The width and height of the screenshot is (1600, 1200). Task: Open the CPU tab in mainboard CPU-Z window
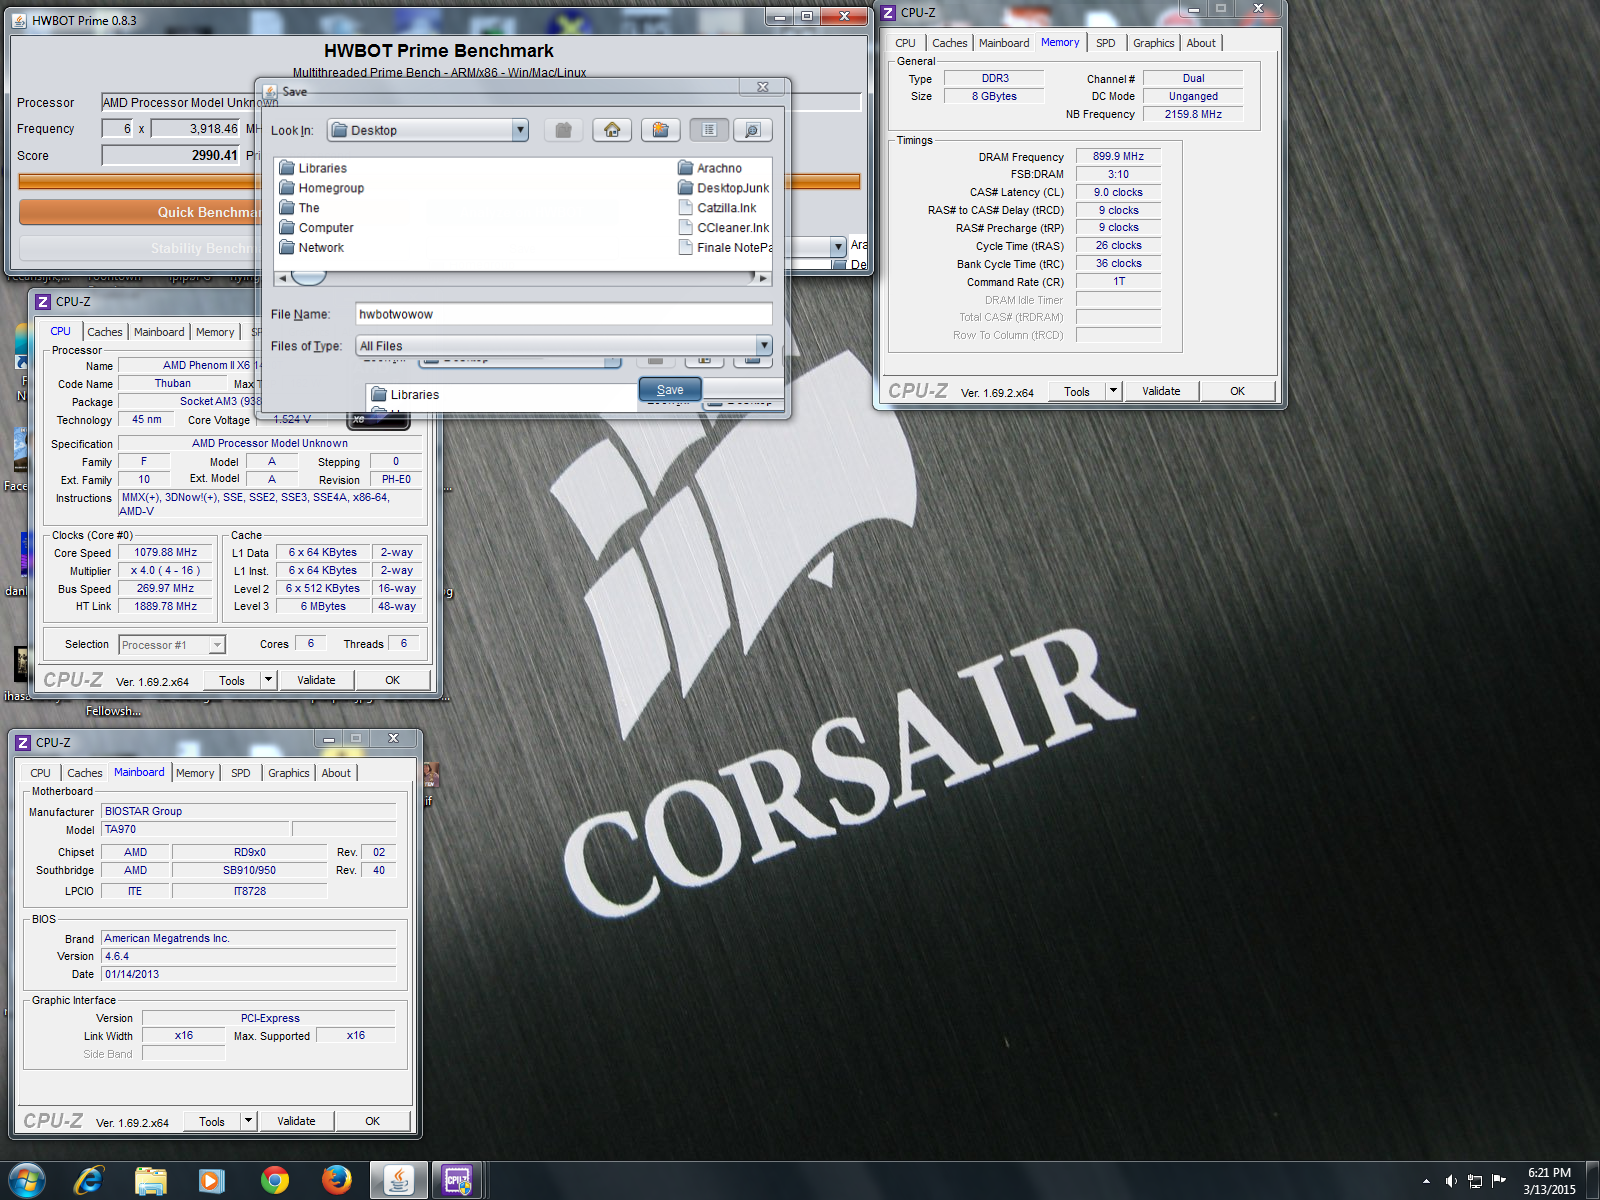[x=40, y=773]
